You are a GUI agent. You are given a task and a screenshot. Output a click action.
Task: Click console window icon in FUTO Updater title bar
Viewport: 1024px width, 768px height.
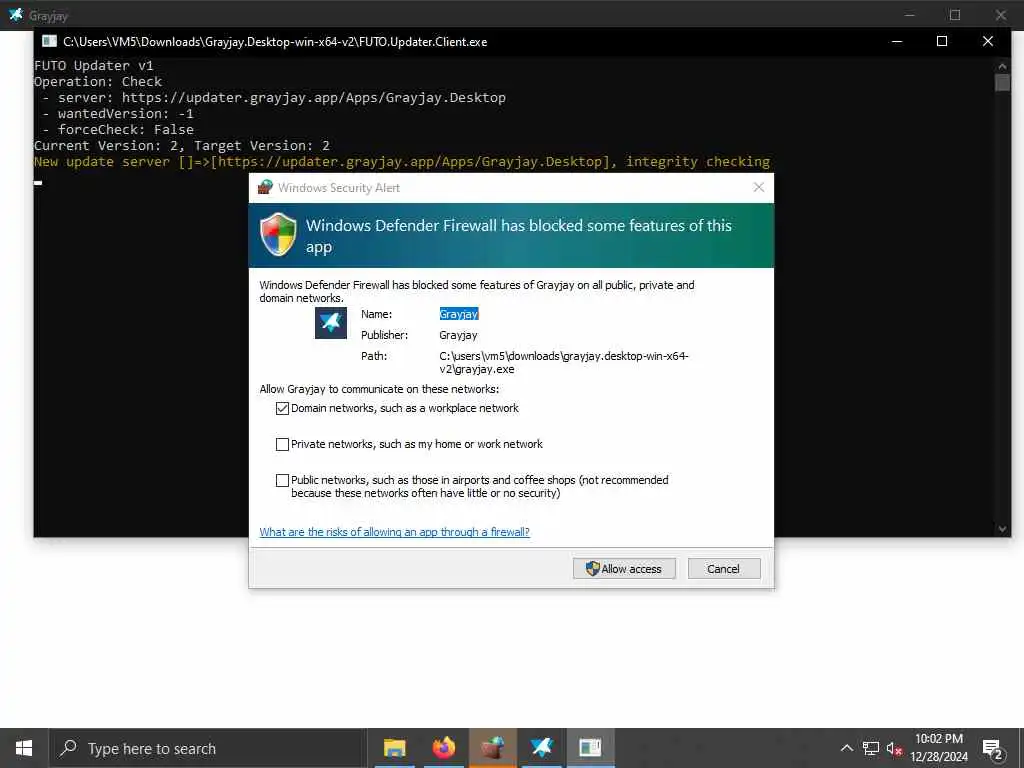pos(50,41)
